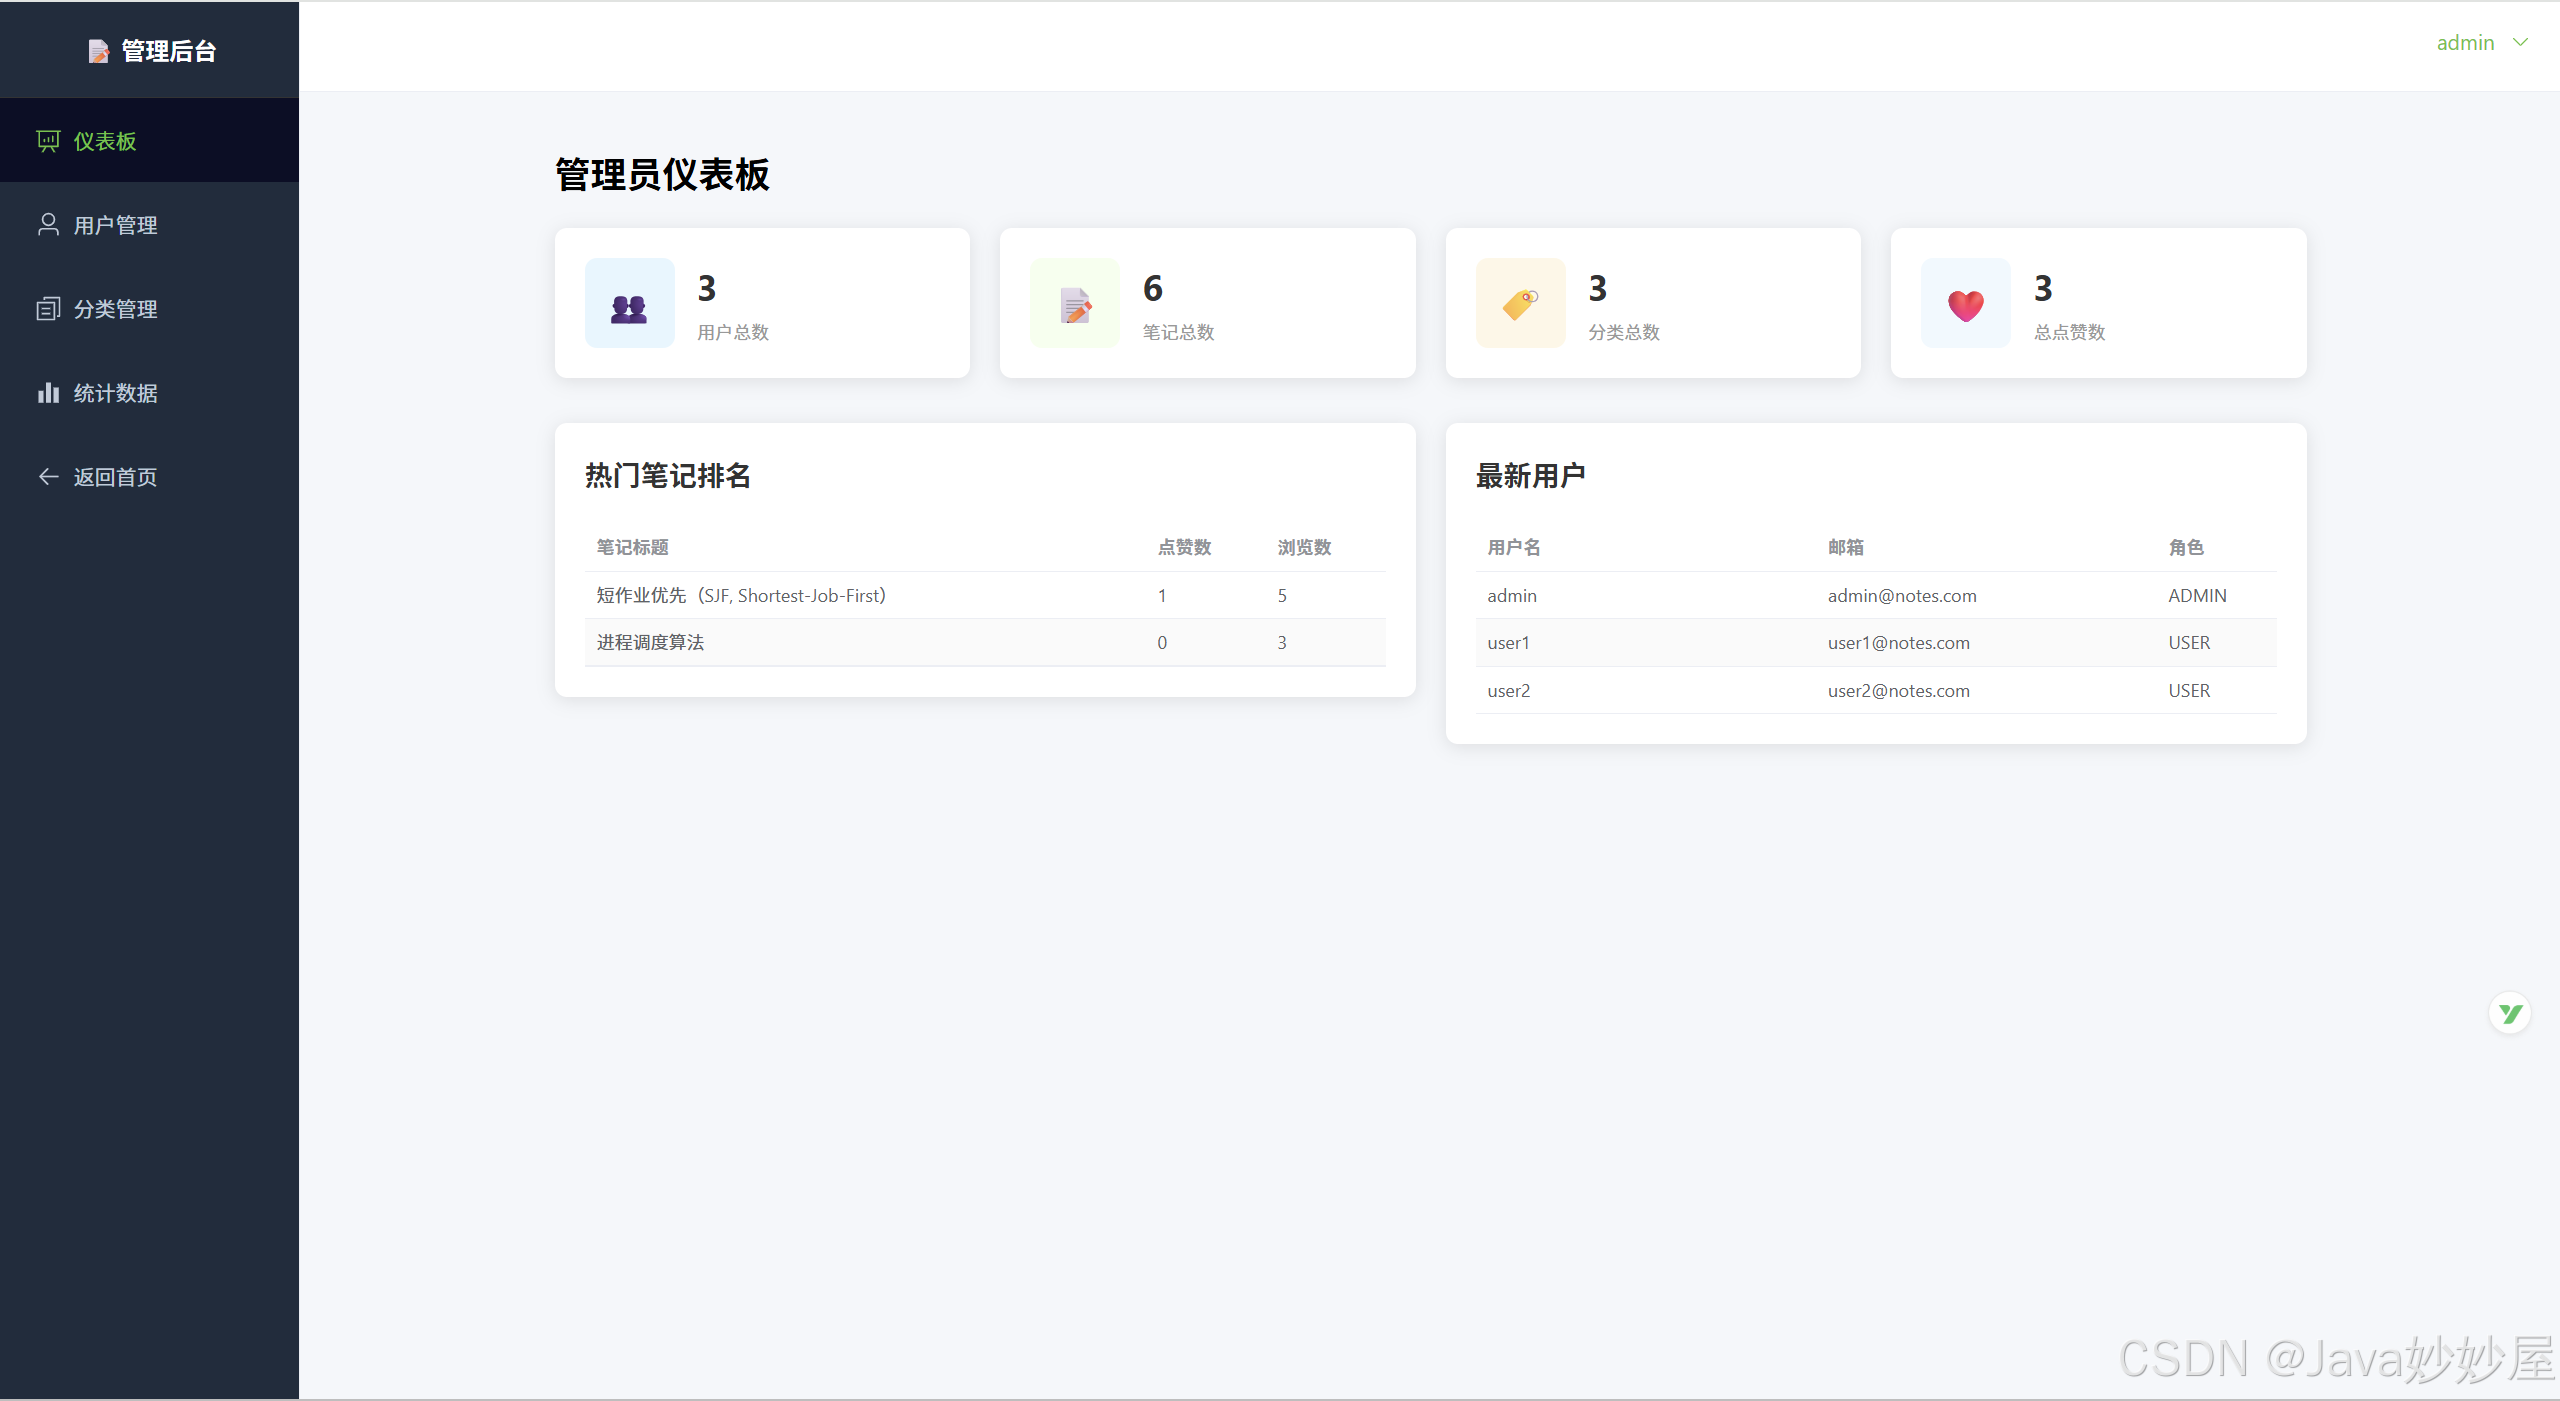Click the person icon beside 用户管理
The width and height of the screenshot is (2560, 1401).
coord(48,225)
